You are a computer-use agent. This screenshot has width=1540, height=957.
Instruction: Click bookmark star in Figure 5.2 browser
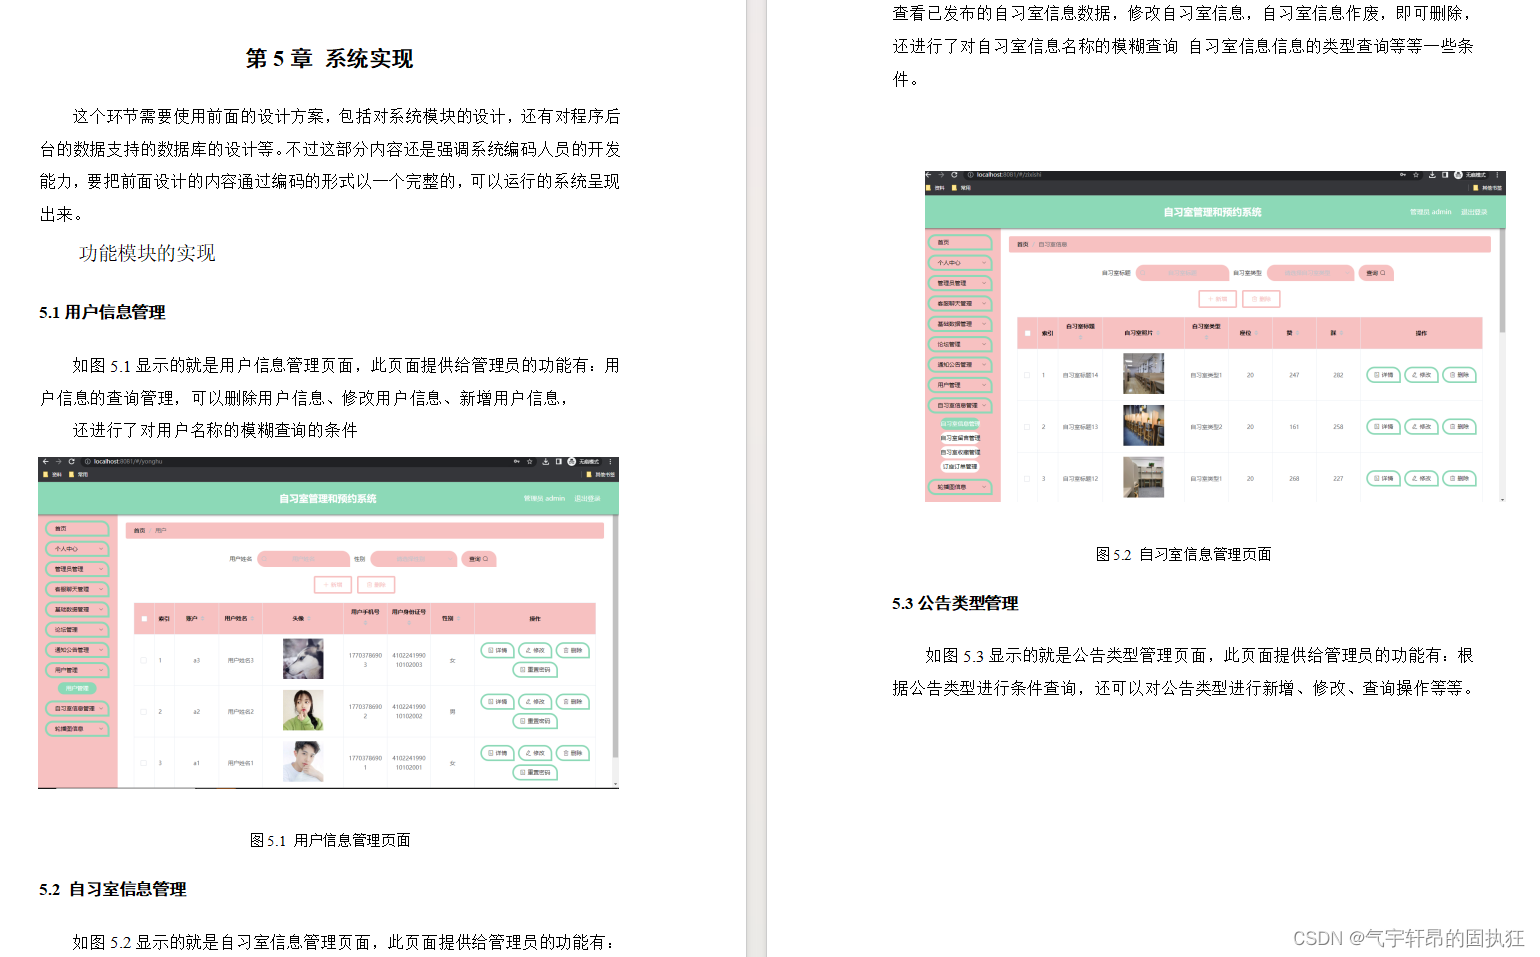click(x=1416, y=175)
